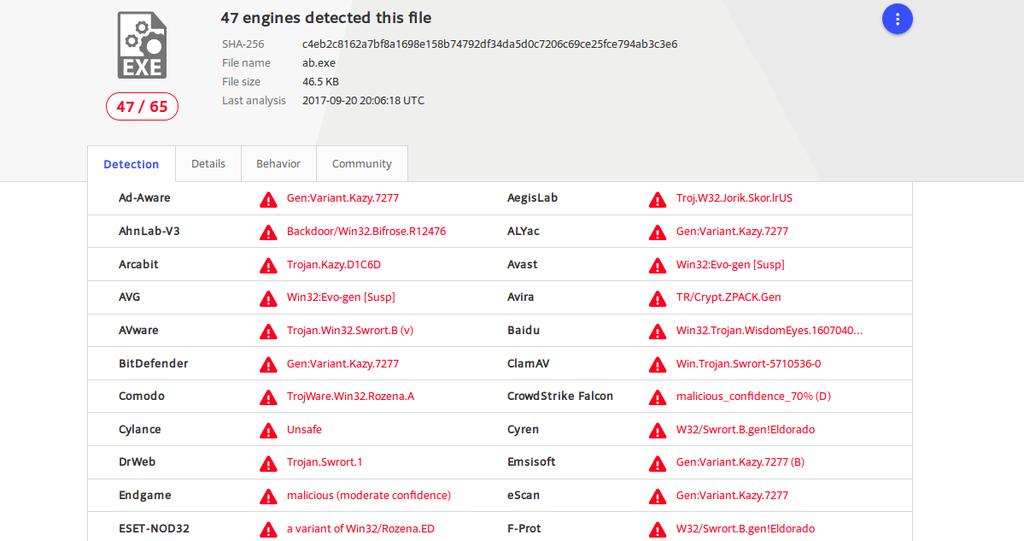Viewport: 1024px width, 541px height.
Task: Click W32/Swrort.B.gen!Eldorado result for Cyren
Action: (745, 430)
